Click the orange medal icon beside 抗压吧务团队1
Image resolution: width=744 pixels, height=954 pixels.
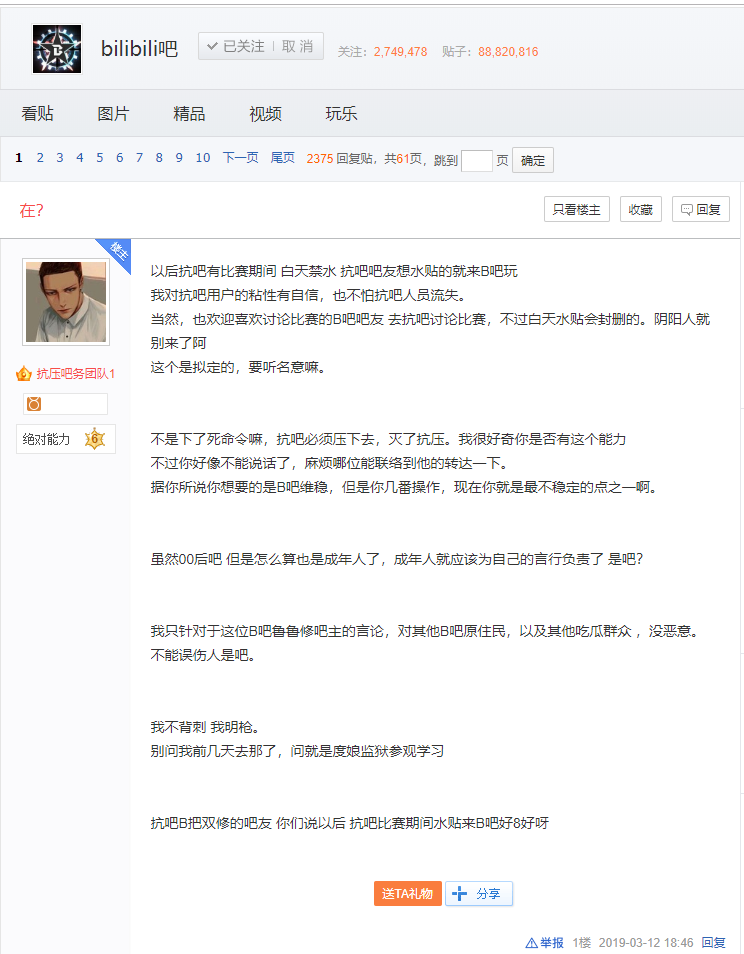(24, 374)
